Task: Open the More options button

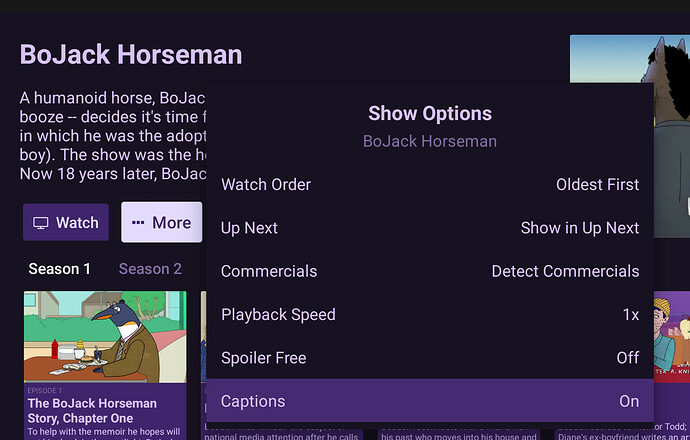Action: (x=161, y=222)
